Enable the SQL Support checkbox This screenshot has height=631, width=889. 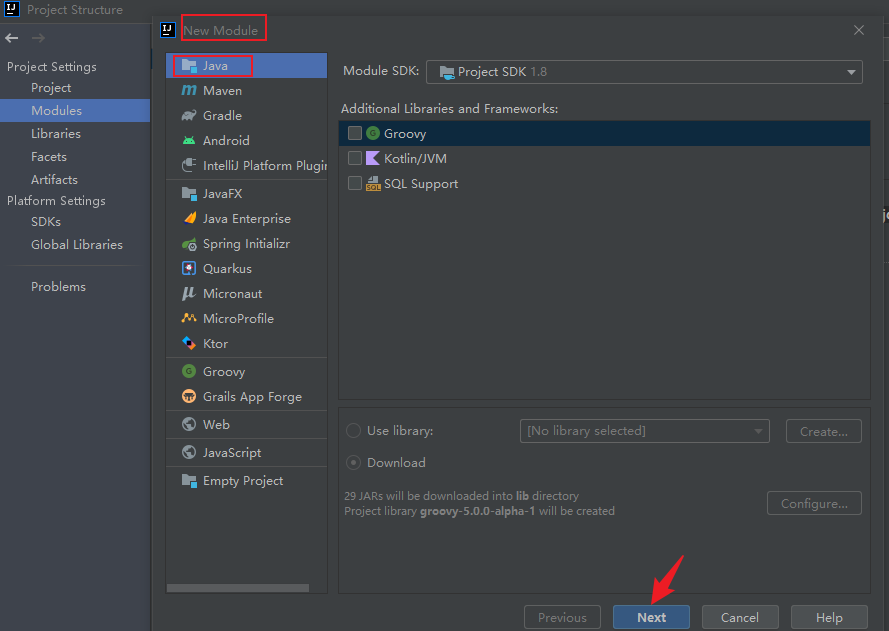355,183
